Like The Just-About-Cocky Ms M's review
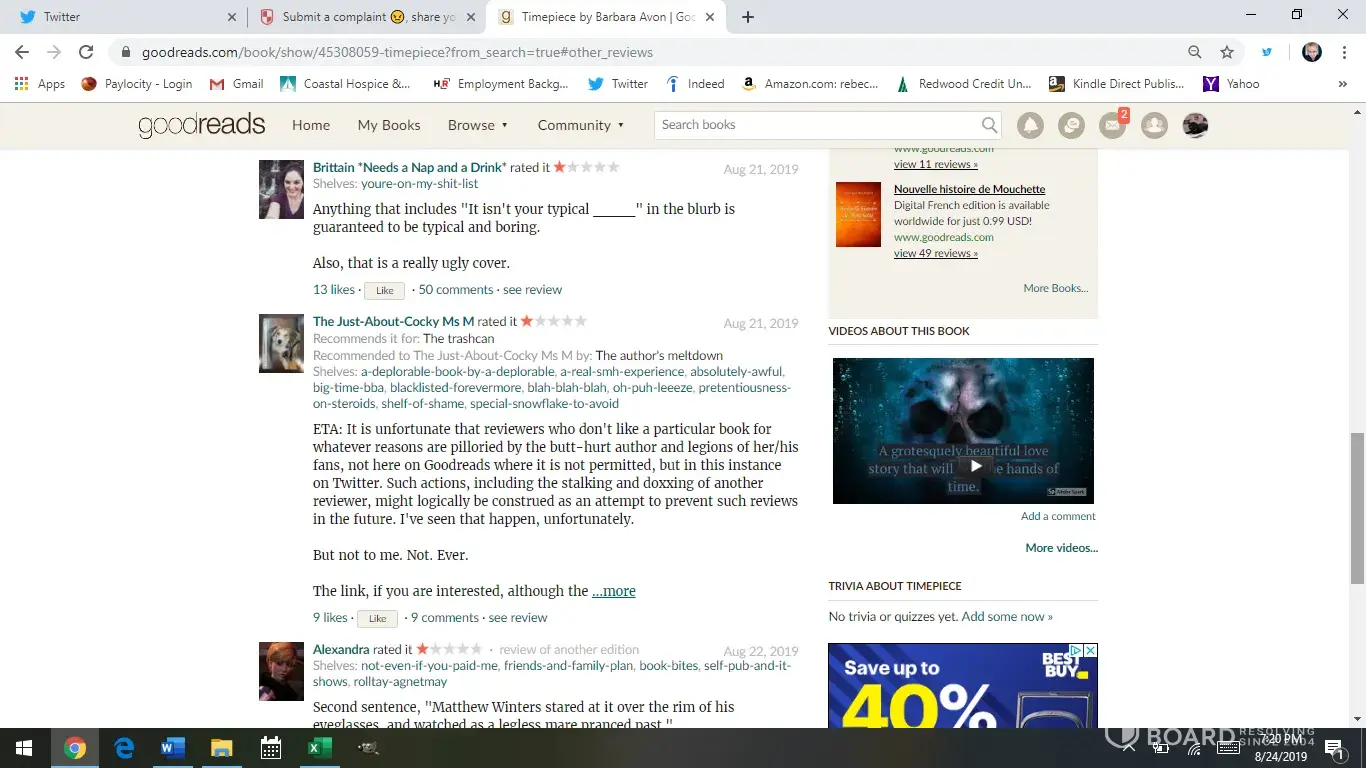The height and width of the screenshot is (768, 1366). pyautogui.click(x=377, y=618)
